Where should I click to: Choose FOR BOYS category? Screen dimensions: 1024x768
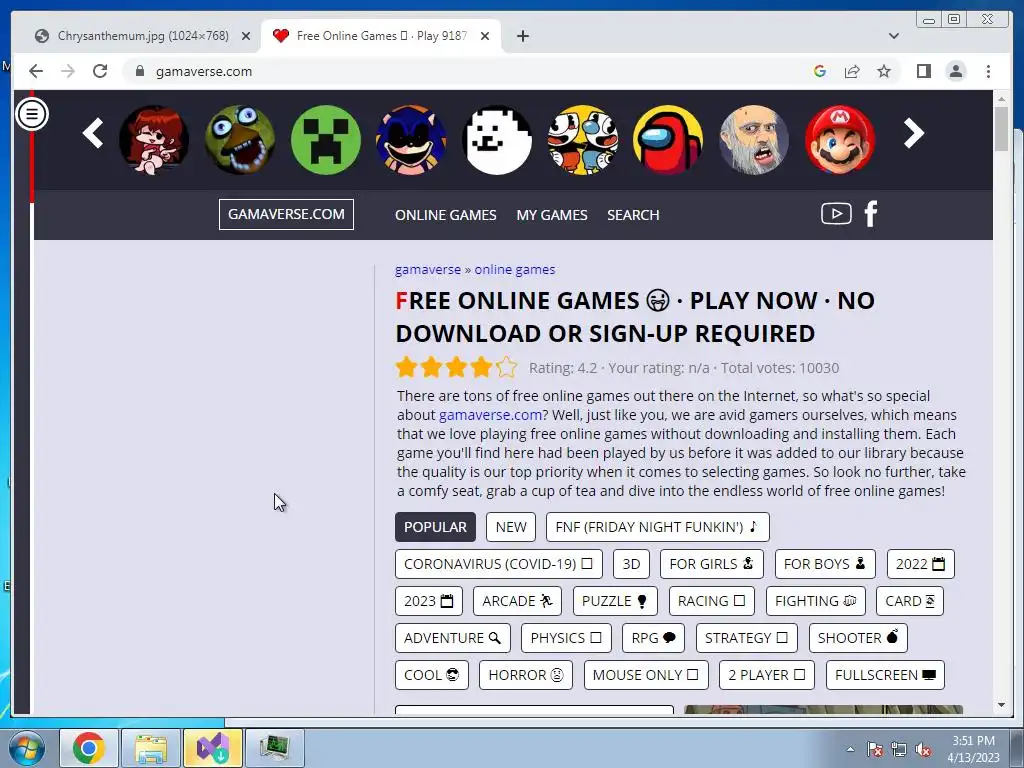[x=825, y=564]
